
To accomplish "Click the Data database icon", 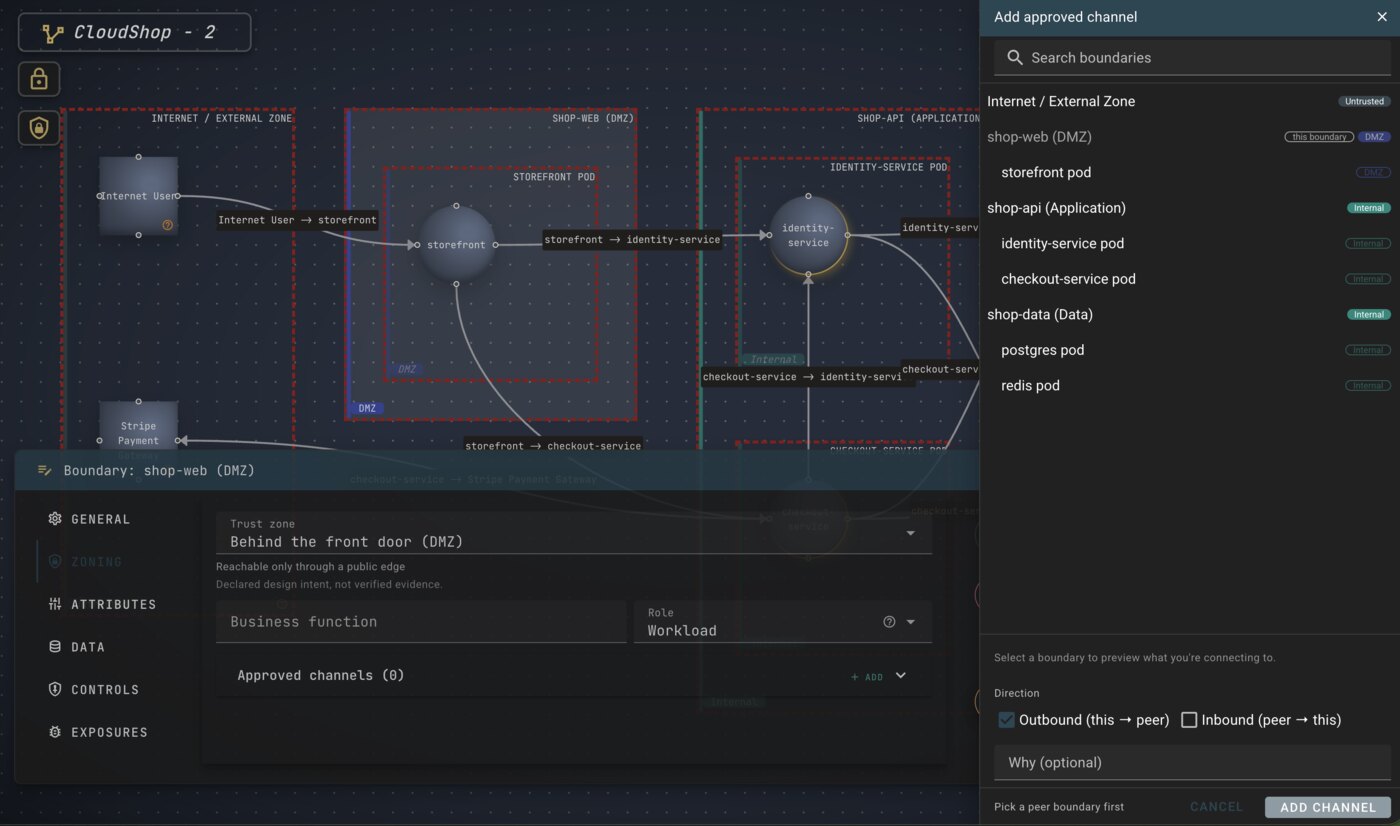I will tap(55, 647).
